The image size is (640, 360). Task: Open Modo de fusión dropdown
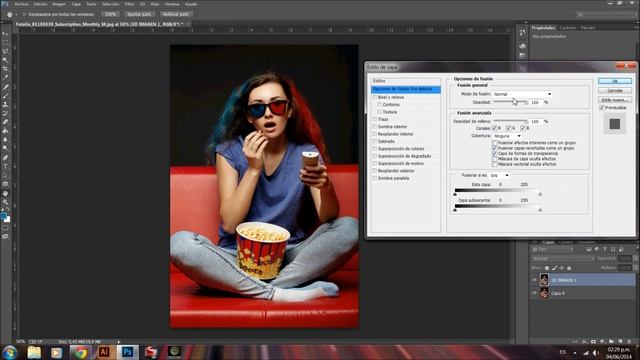522,94
